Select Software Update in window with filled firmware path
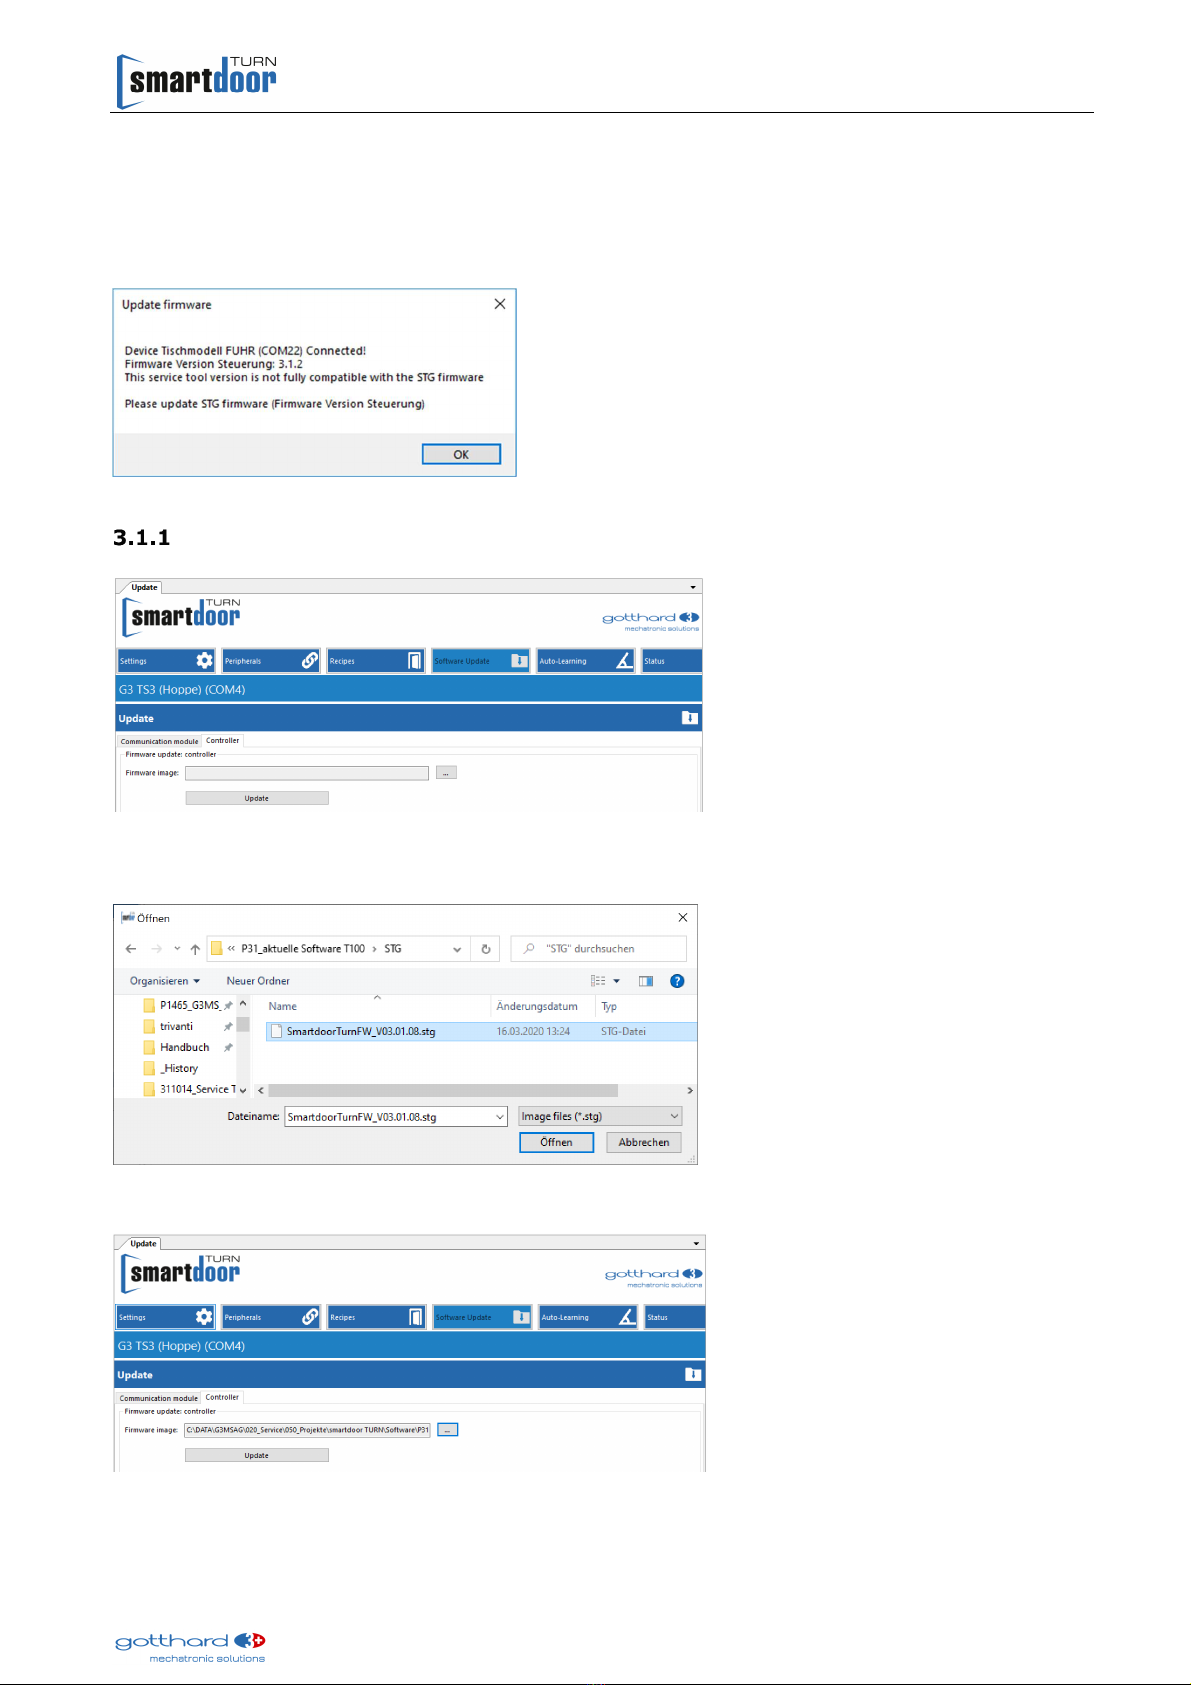Image resolution: width=1191 pixels, height=1685 pixels. (x=483, y=1317)
